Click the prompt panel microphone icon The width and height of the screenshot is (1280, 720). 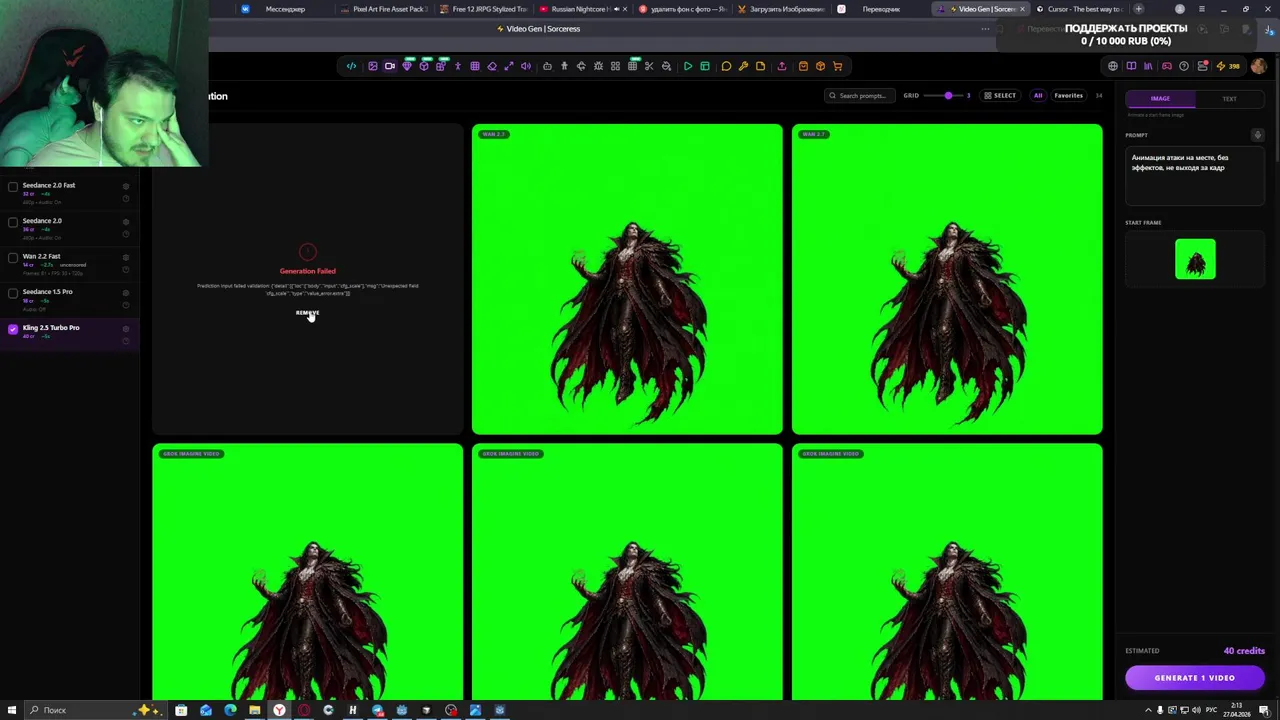(1258, 135)
